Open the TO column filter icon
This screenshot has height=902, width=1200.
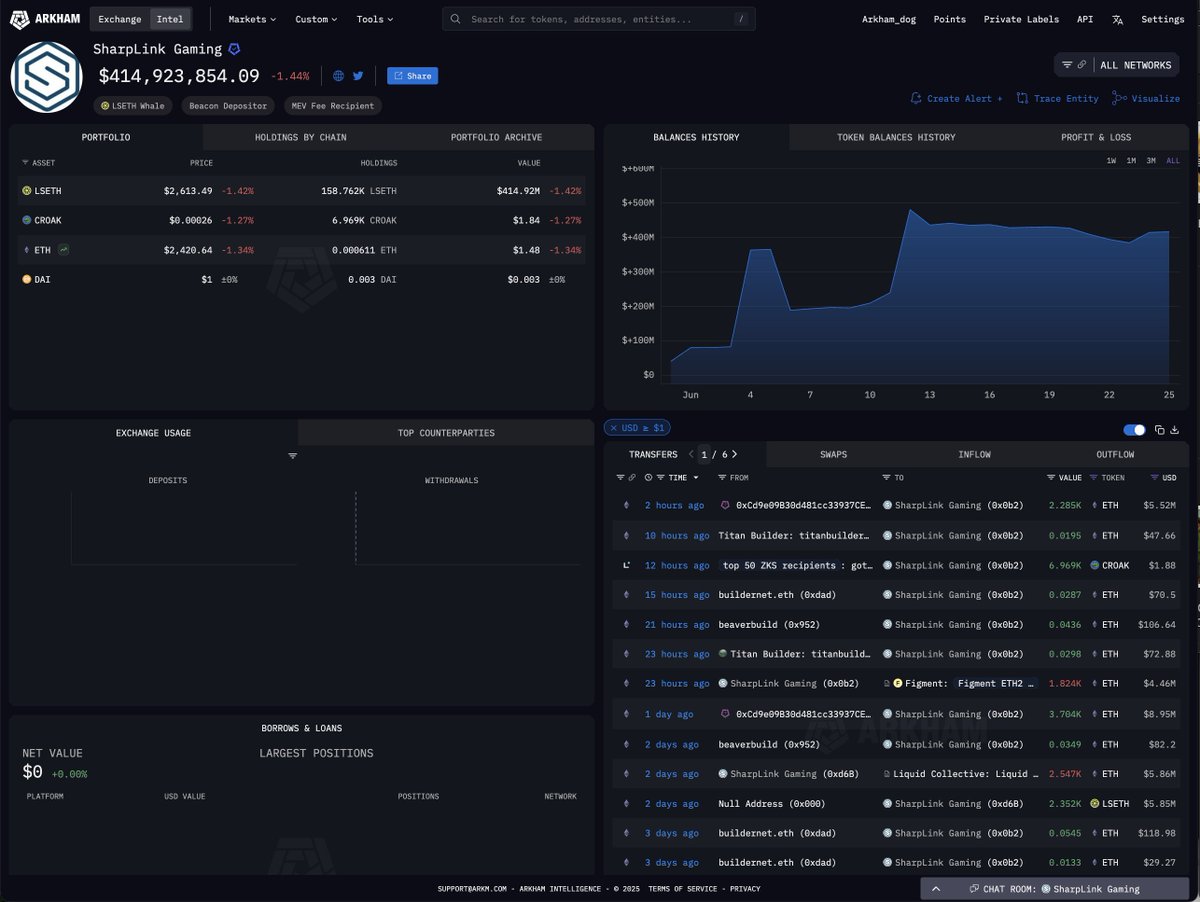887,478
